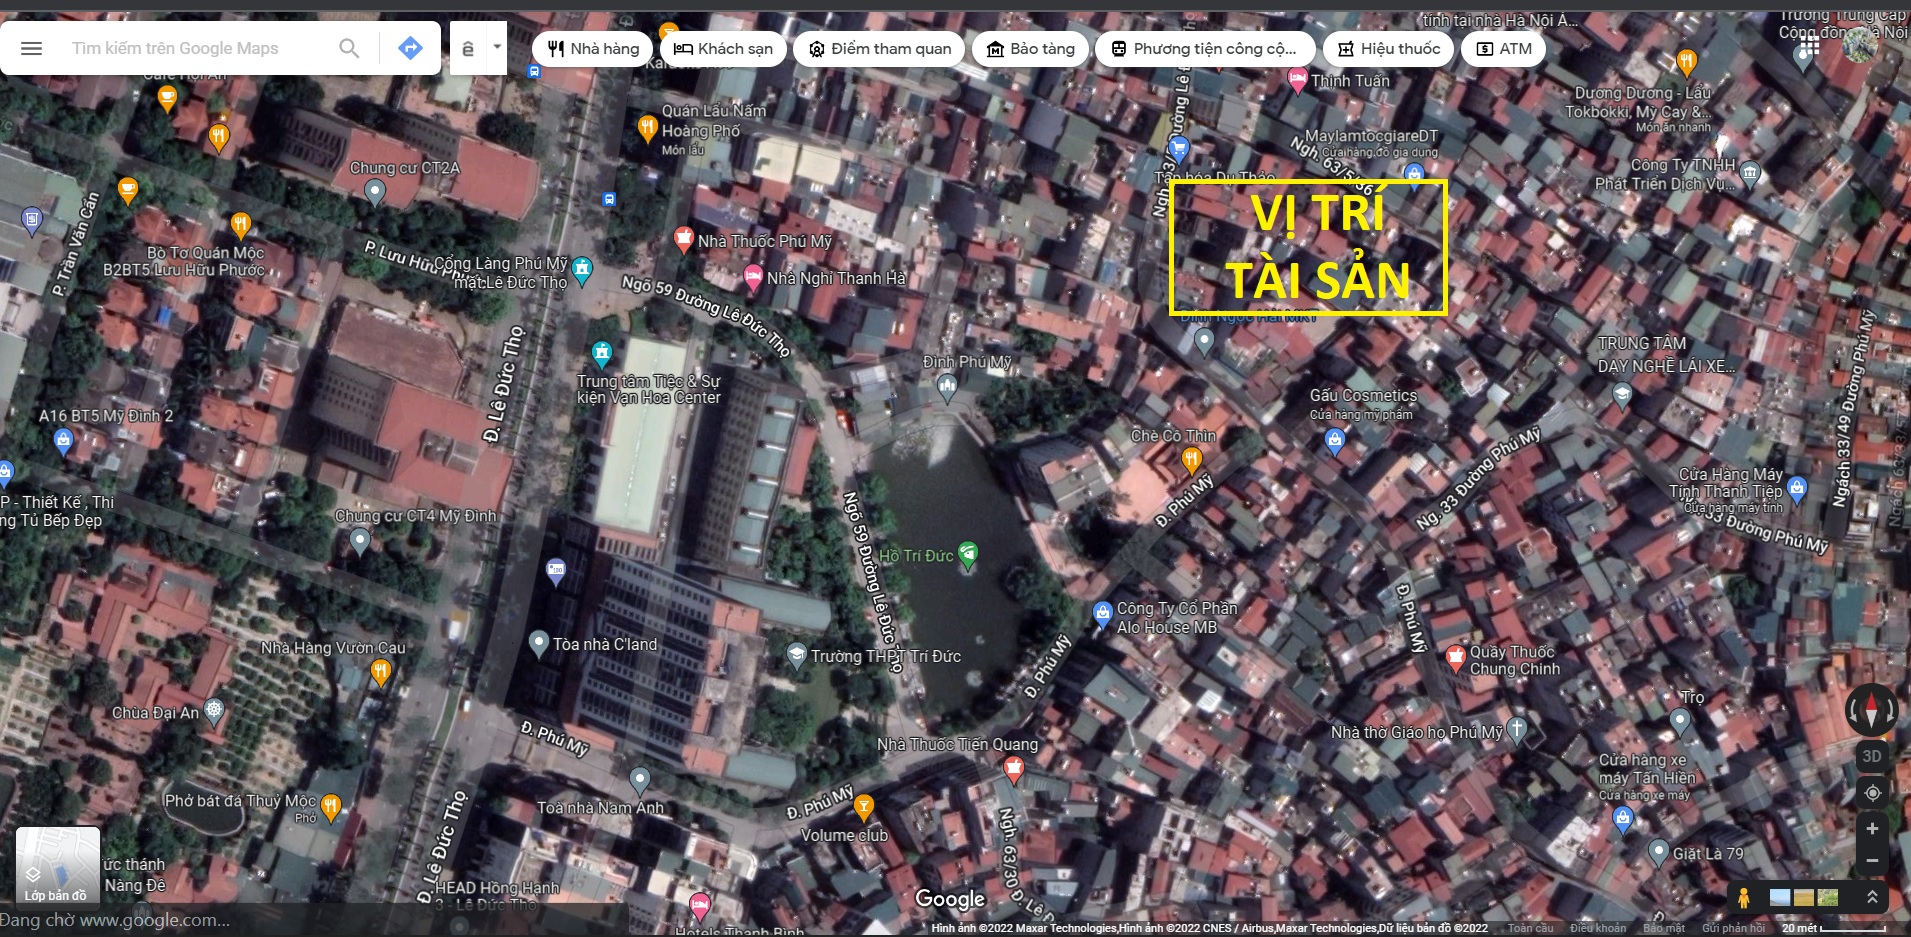Reset map orientation with the compass
This screenshot has width=1911, height=937.
[1872, 712]
